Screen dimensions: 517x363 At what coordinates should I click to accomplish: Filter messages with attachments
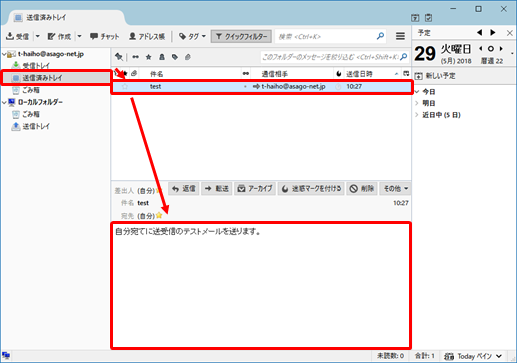(x=188, y=57)
